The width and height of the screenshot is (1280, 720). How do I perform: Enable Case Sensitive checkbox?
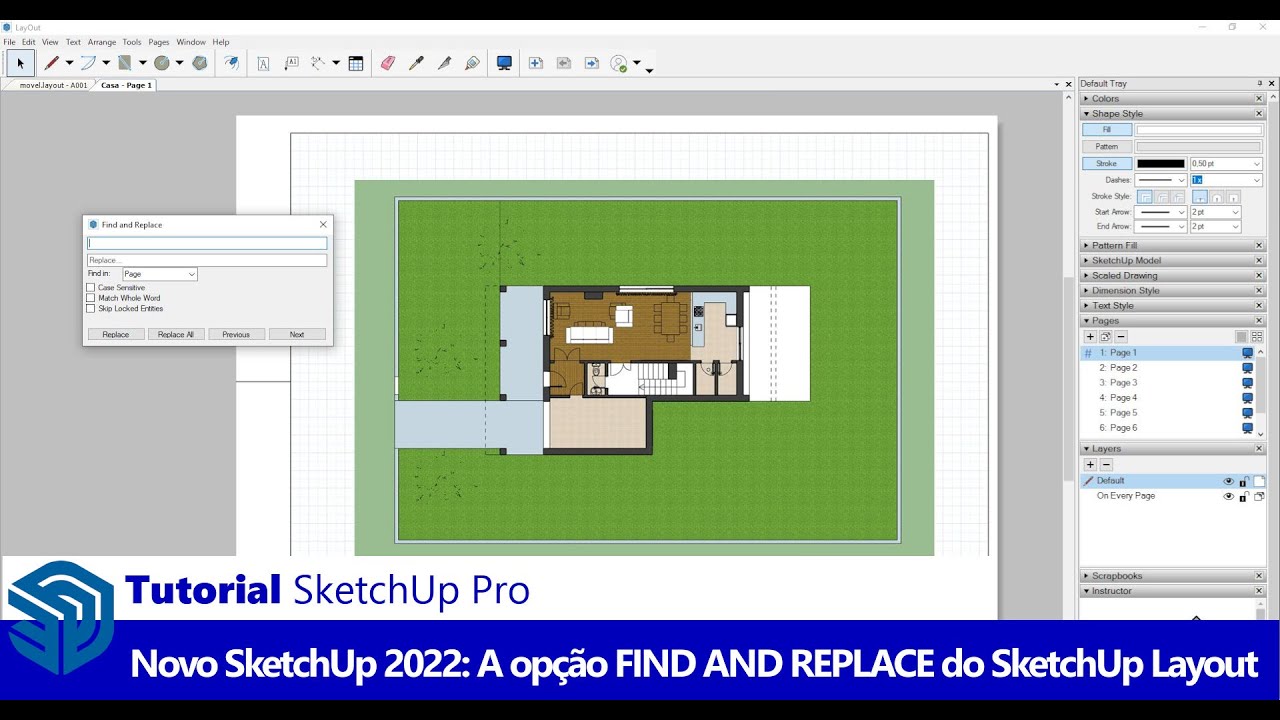click(91, 287)
